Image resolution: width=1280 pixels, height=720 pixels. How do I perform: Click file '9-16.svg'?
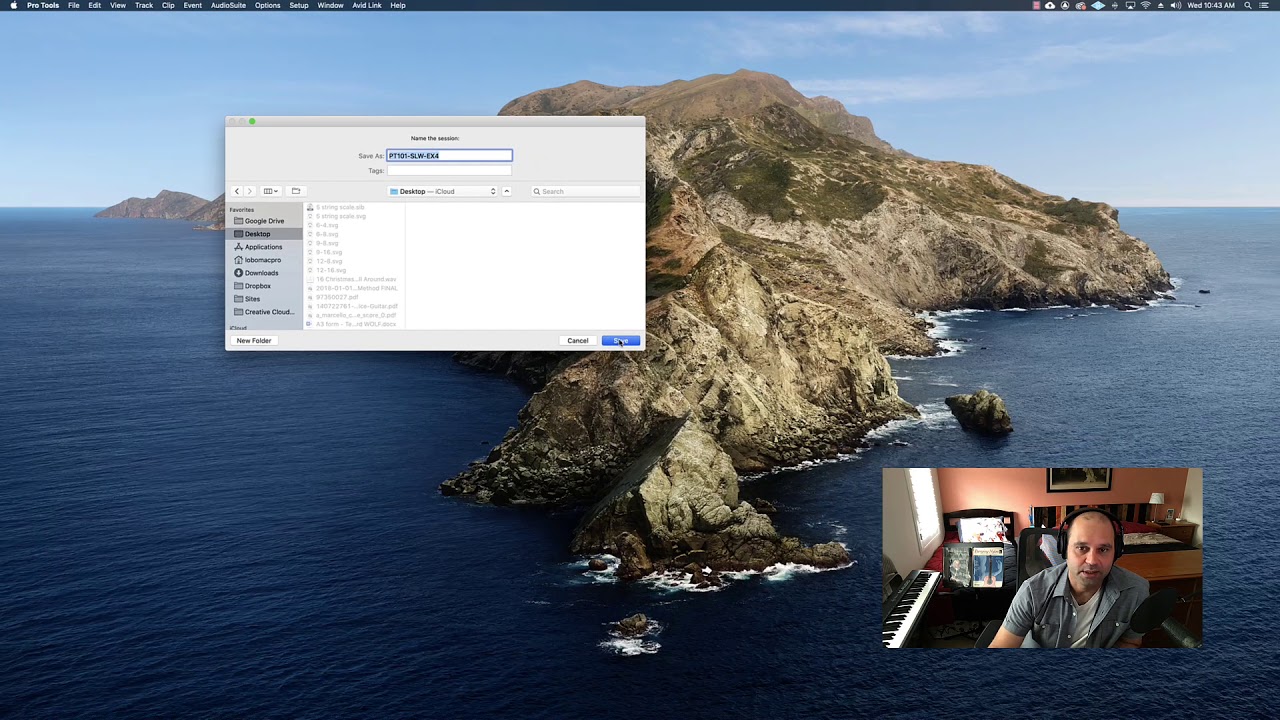(x=329, y=252)
